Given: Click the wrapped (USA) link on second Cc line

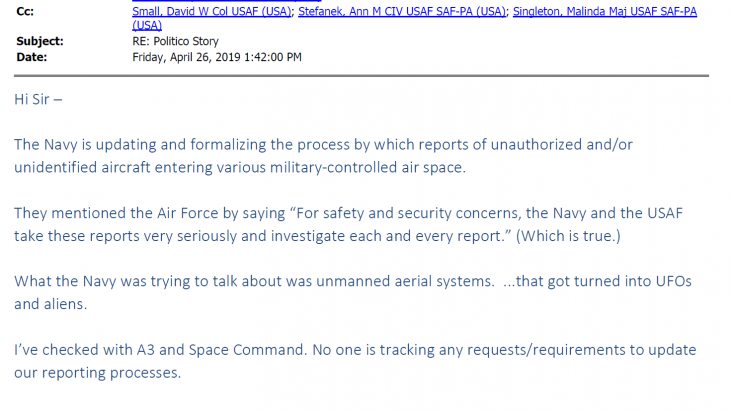Looking at the screenshot, I should [147, 25].
